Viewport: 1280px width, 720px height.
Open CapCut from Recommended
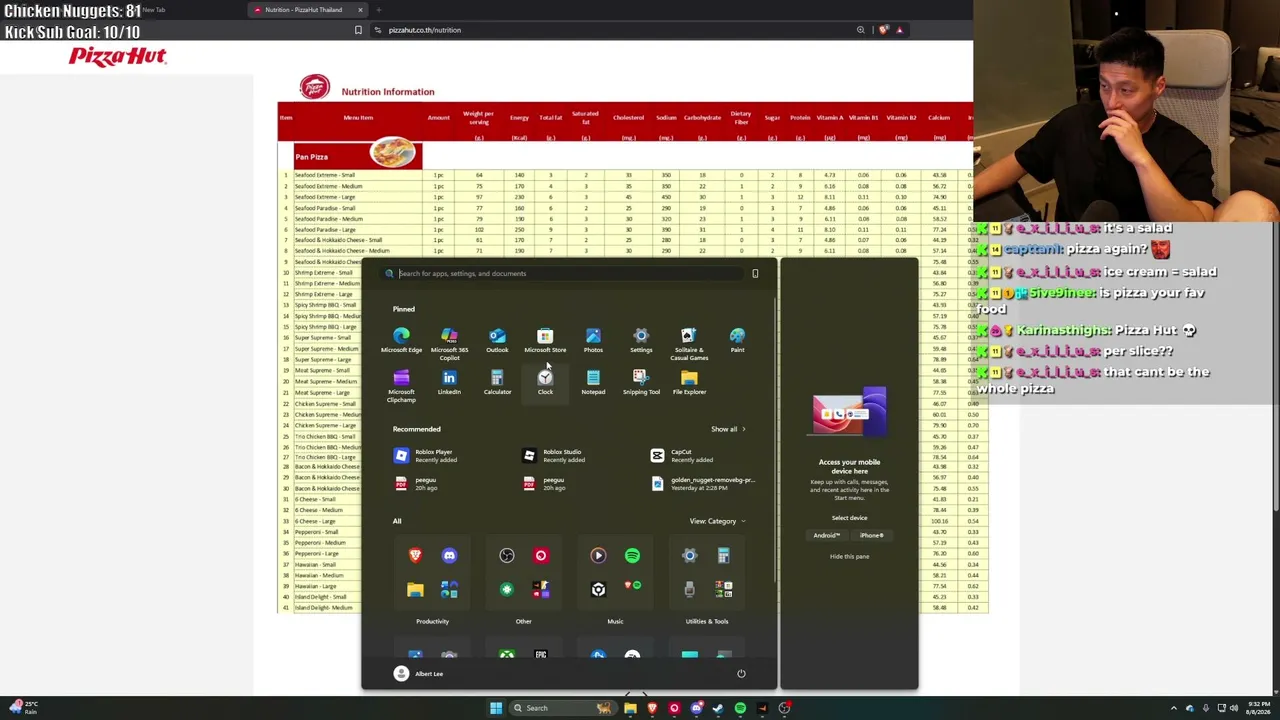pos(682,456)
